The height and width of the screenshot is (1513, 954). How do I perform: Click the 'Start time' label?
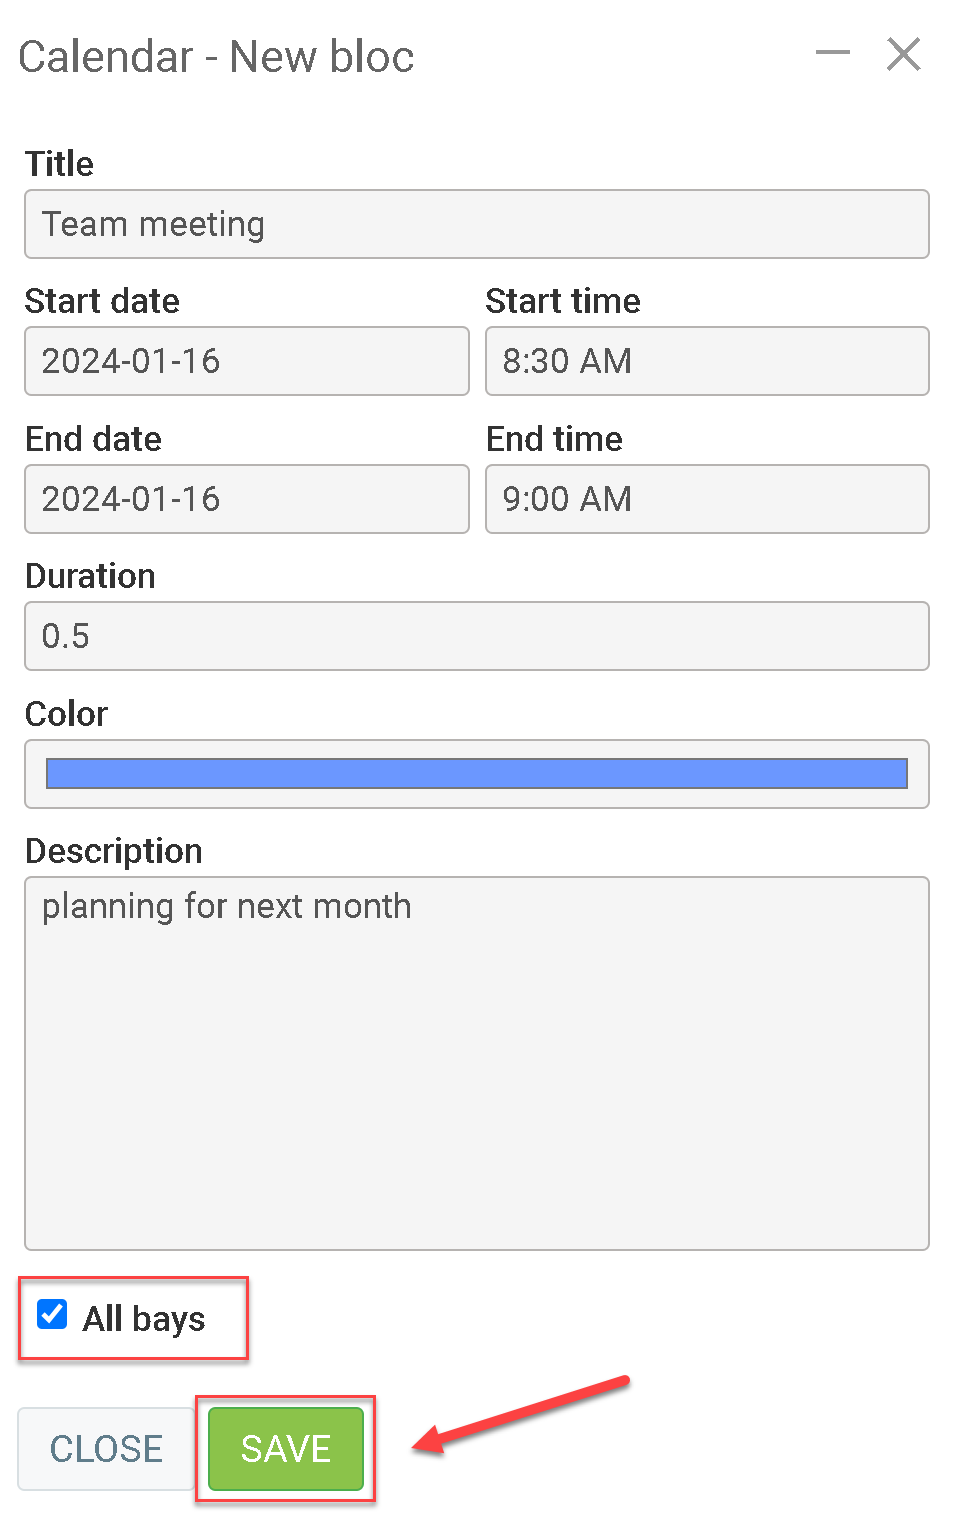pos(563,301)
